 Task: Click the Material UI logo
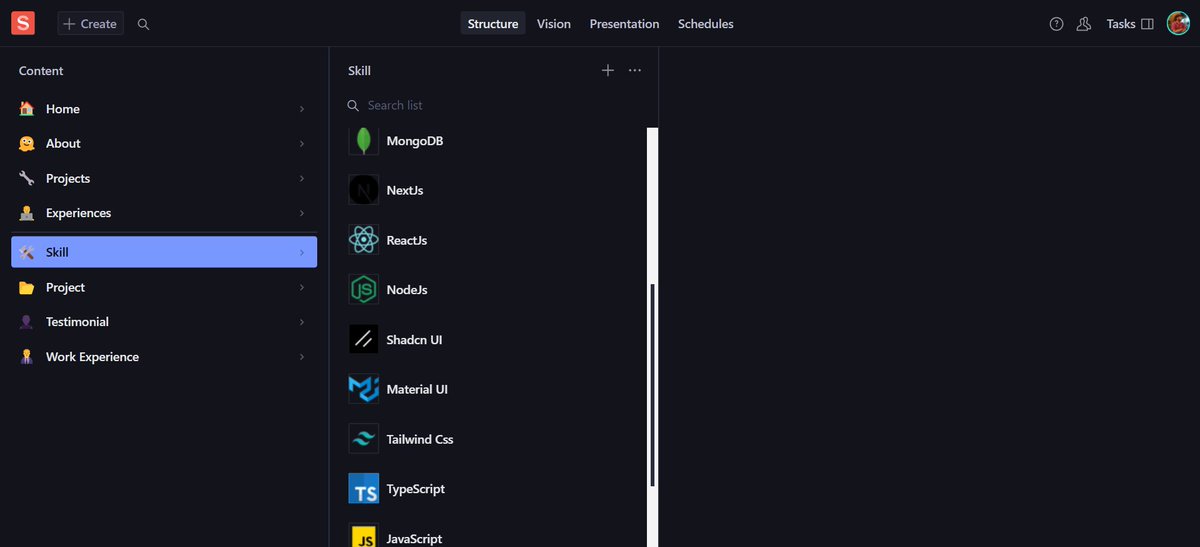(364, 389)
